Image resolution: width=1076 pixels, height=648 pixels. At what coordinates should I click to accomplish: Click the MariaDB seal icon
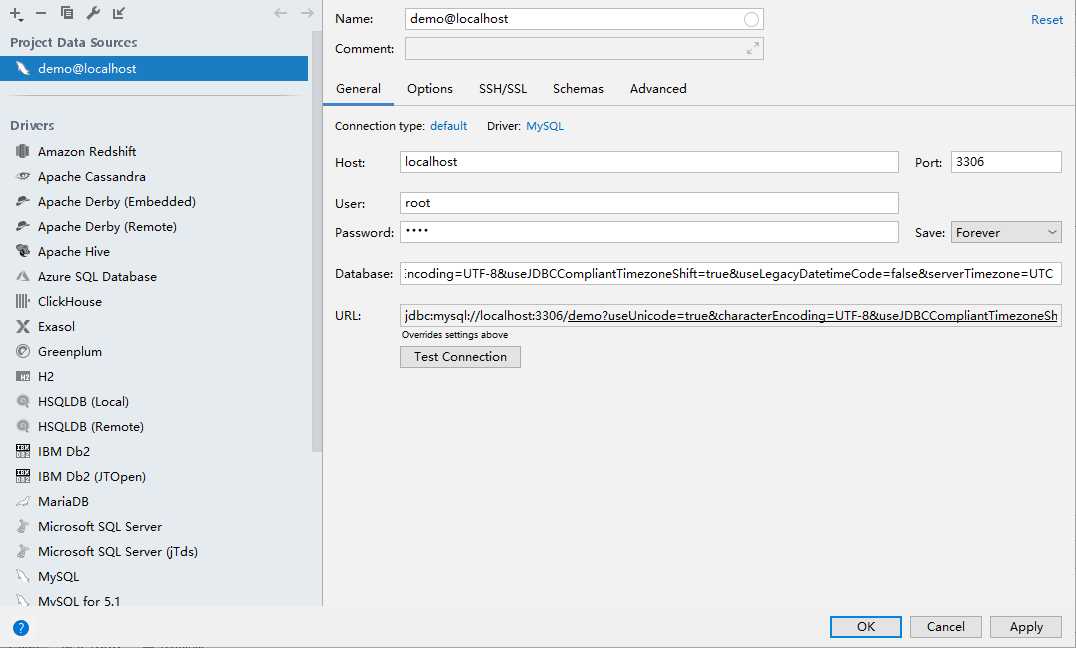pos(23,501)
